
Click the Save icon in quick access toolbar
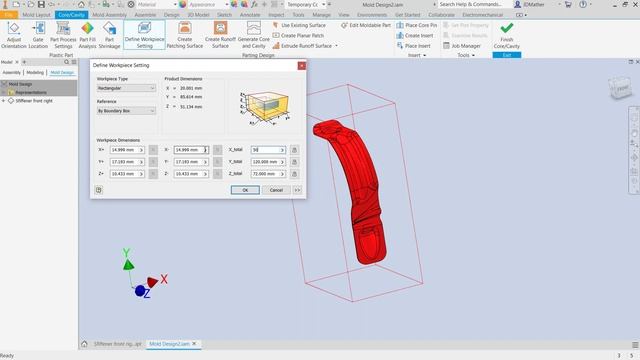click(41, 4)
